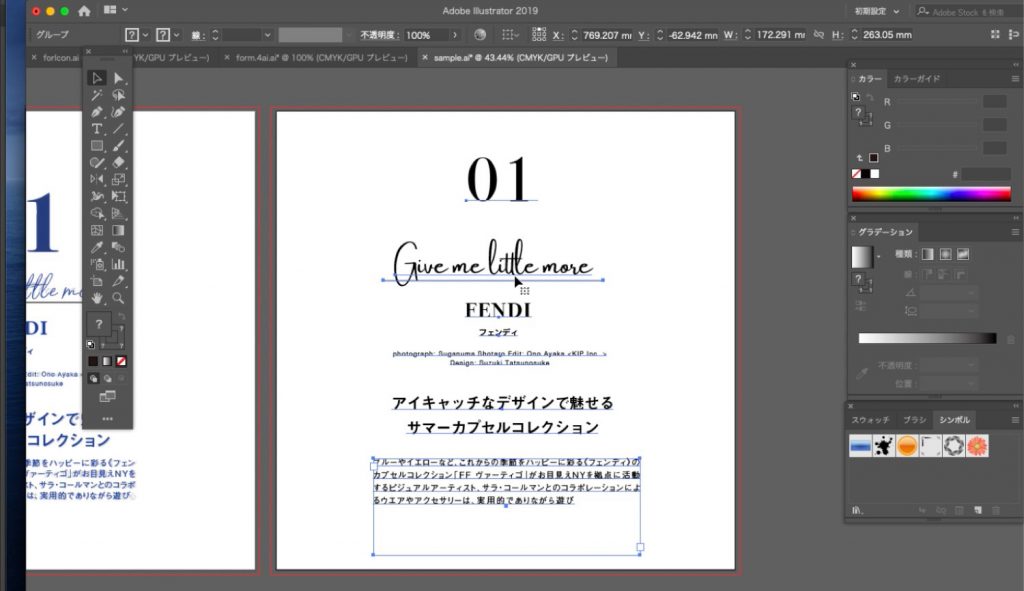Select the Selection tool

click(97, 78)
